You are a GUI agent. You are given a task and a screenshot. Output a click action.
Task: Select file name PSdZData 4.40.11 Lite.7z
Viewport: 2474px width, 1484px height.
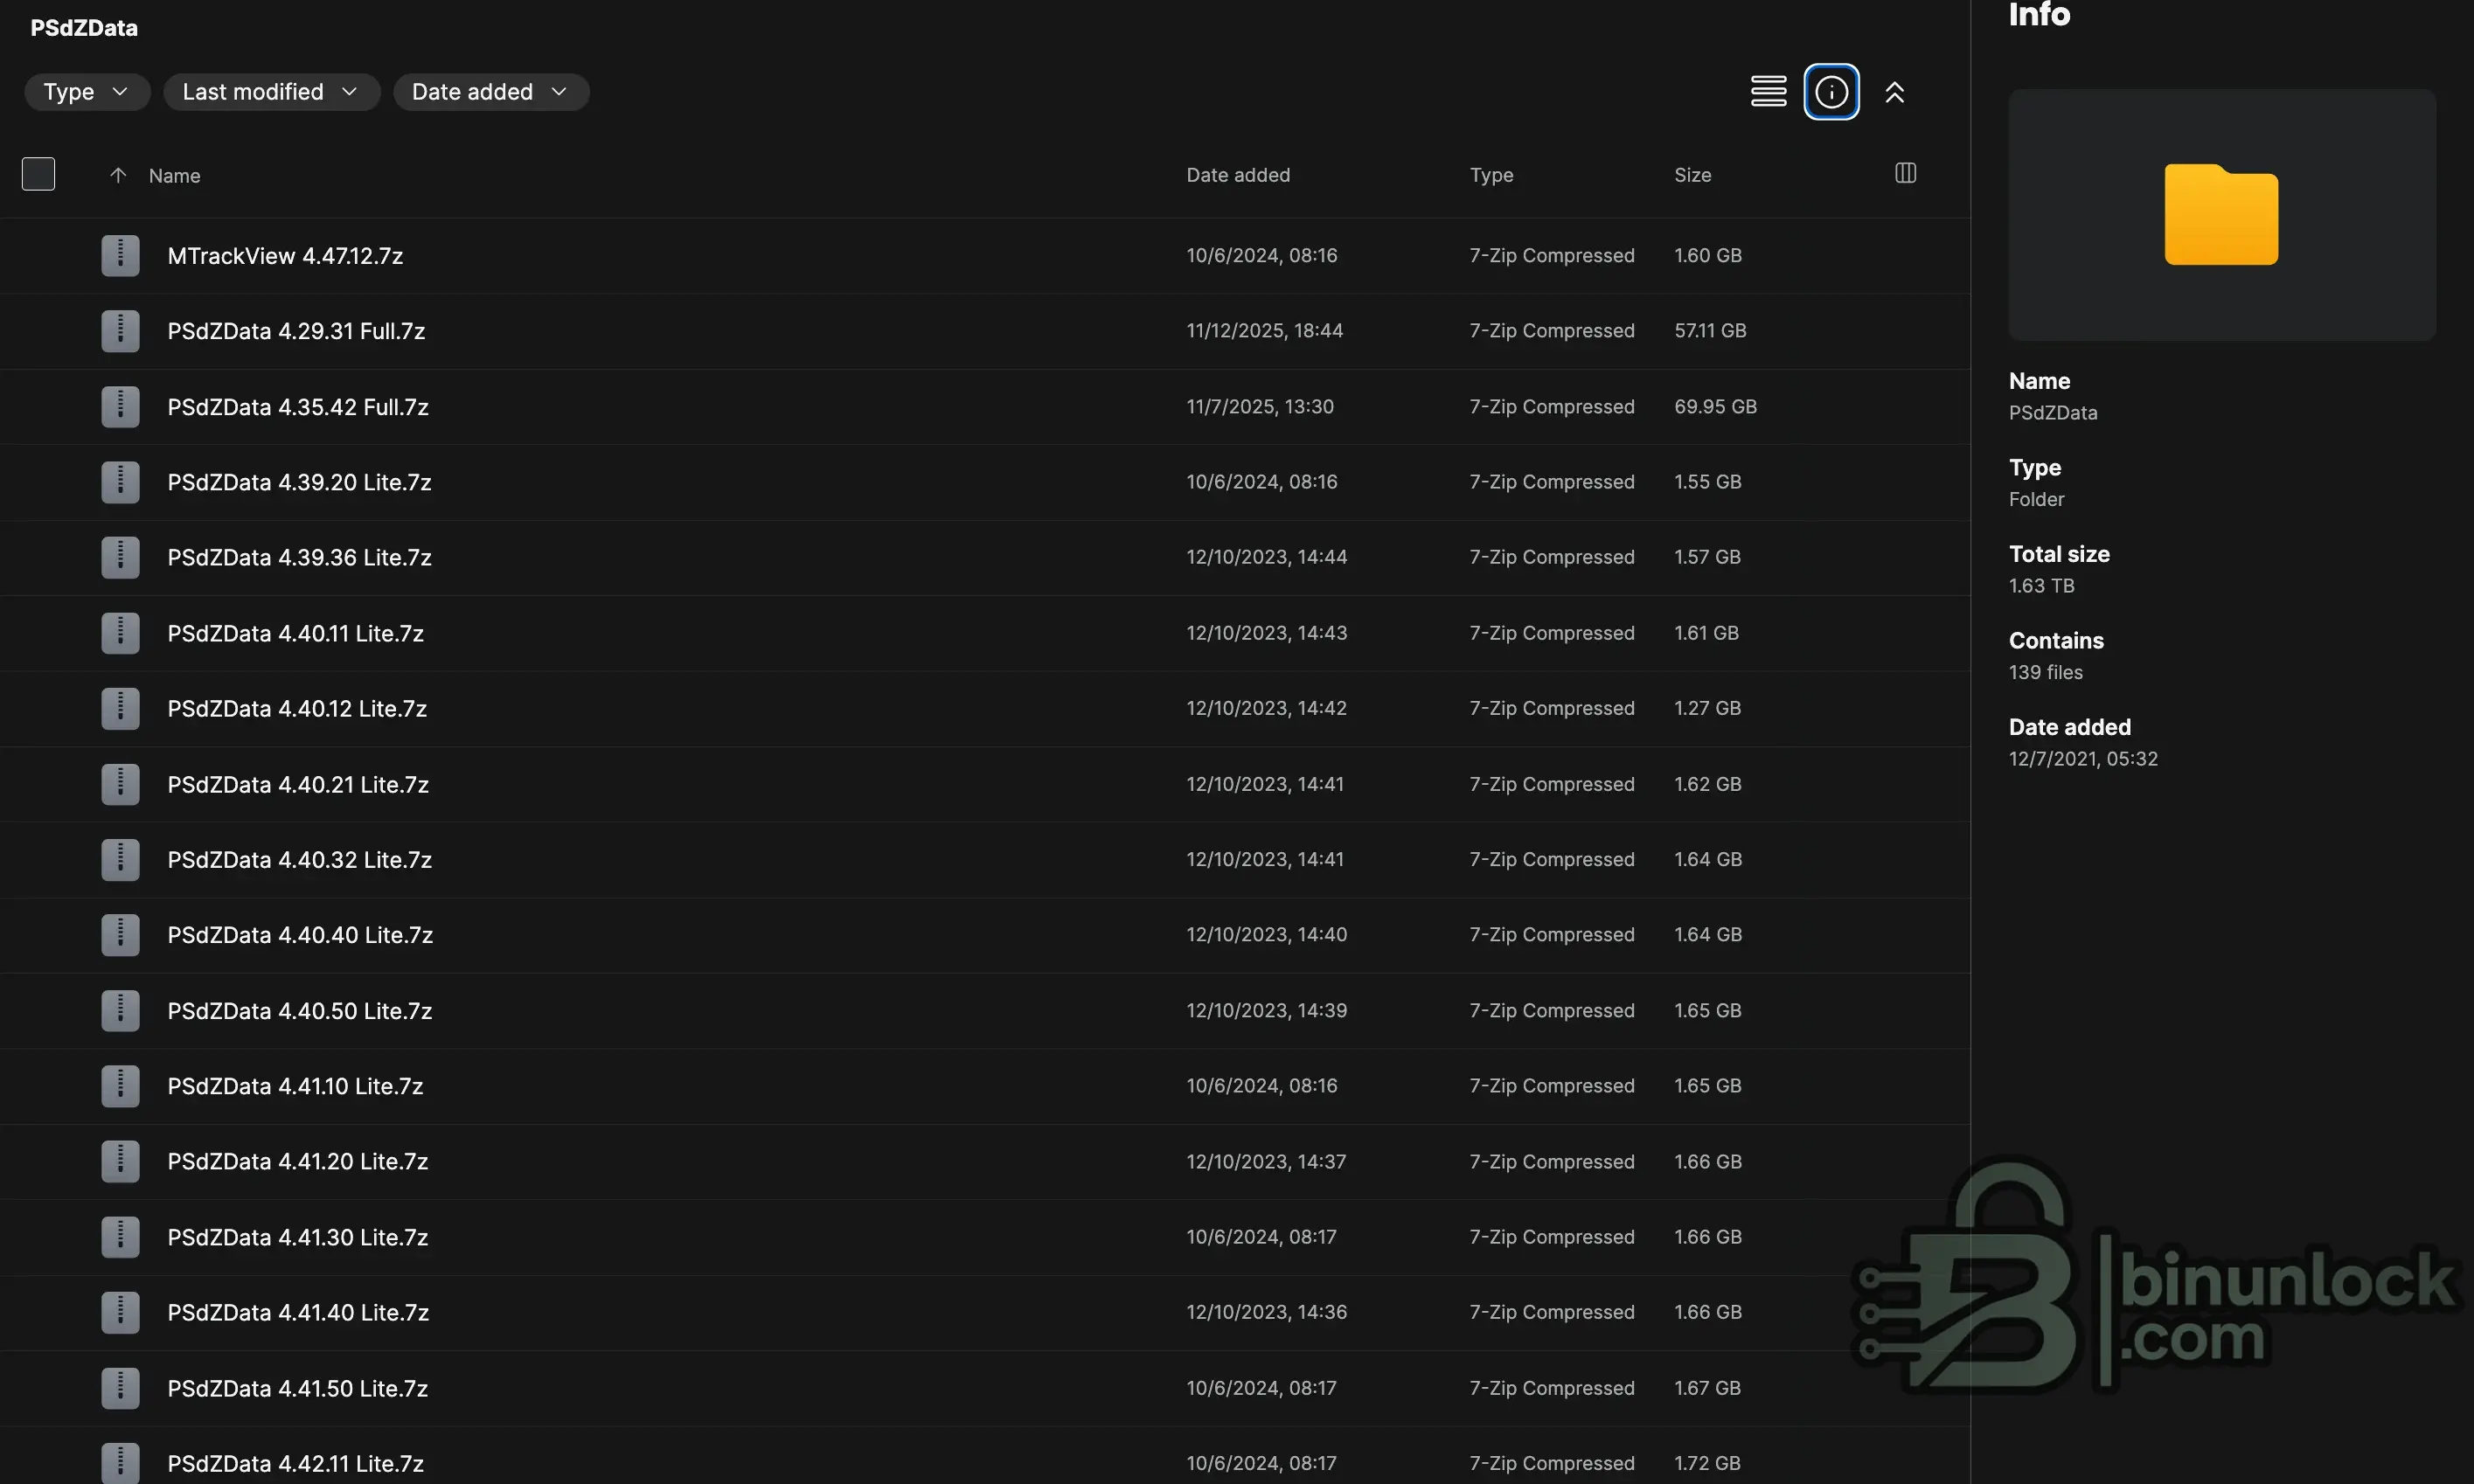pyautogui.click(x=295, y=633)
